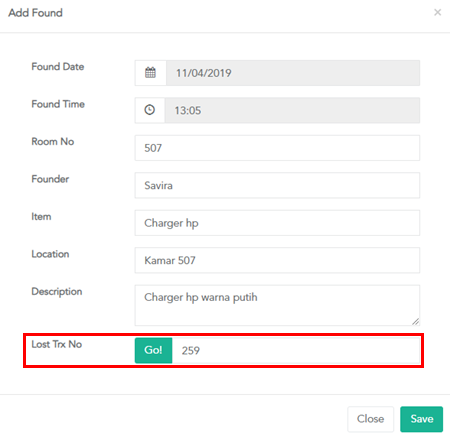450x440 pixels.
Task: Click the Founder label text
Action: (50, 179)
